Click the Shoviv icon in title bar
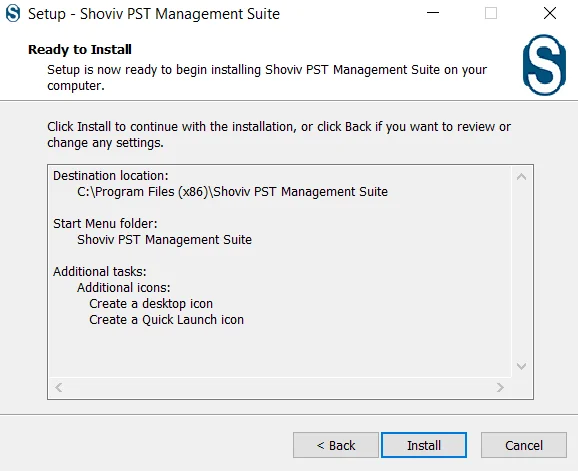The height and width of the screenshot is (471, 578). [x=13, y=14]
